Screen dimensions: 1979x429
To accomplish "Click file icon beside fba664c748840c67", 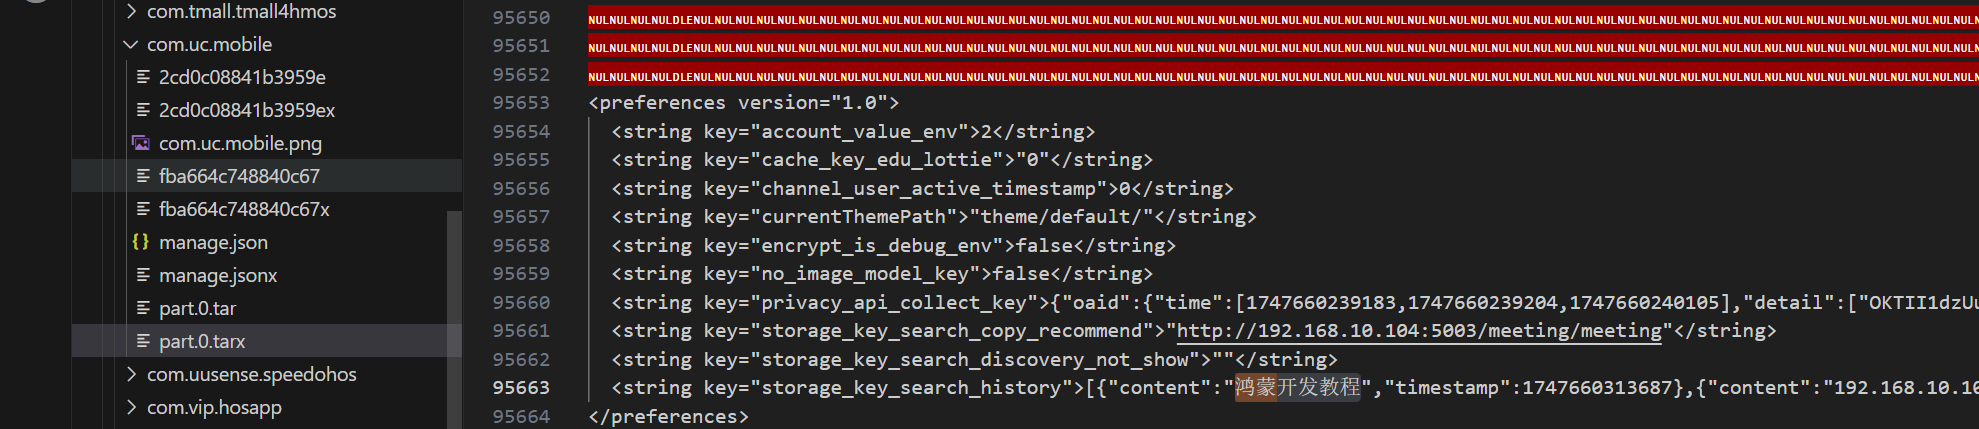I will pyautogui.click(x=143, y=176).
